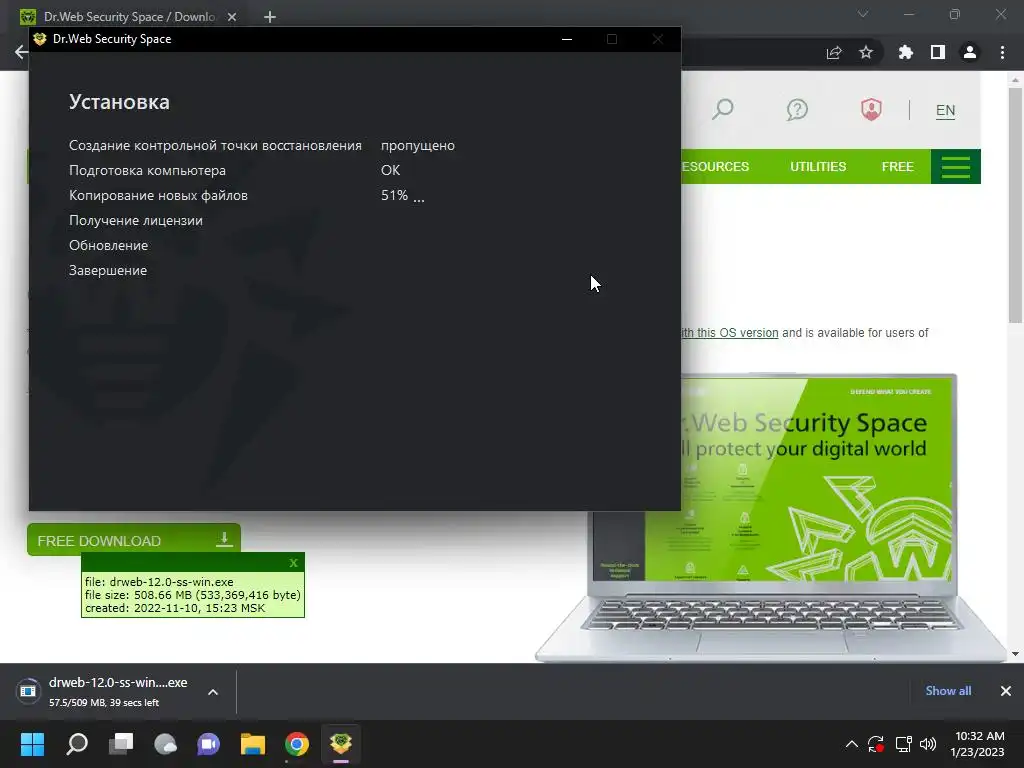1024x768 pixels.
Task: Open the tab search chevron in Chrome
Action: pos(863,14)
